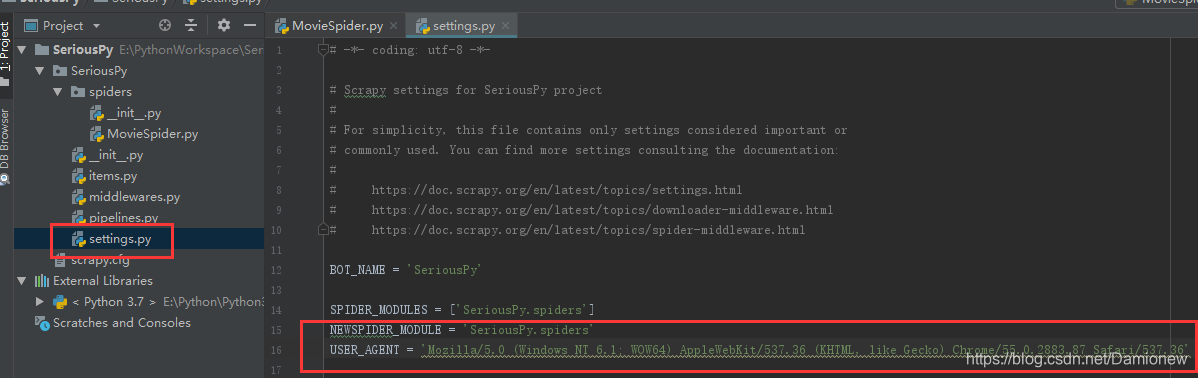Click the collapse all icon in Project panel
The width and height of the screenshot is (1198, 378).
pyautogui.click(x=191, y=25)
